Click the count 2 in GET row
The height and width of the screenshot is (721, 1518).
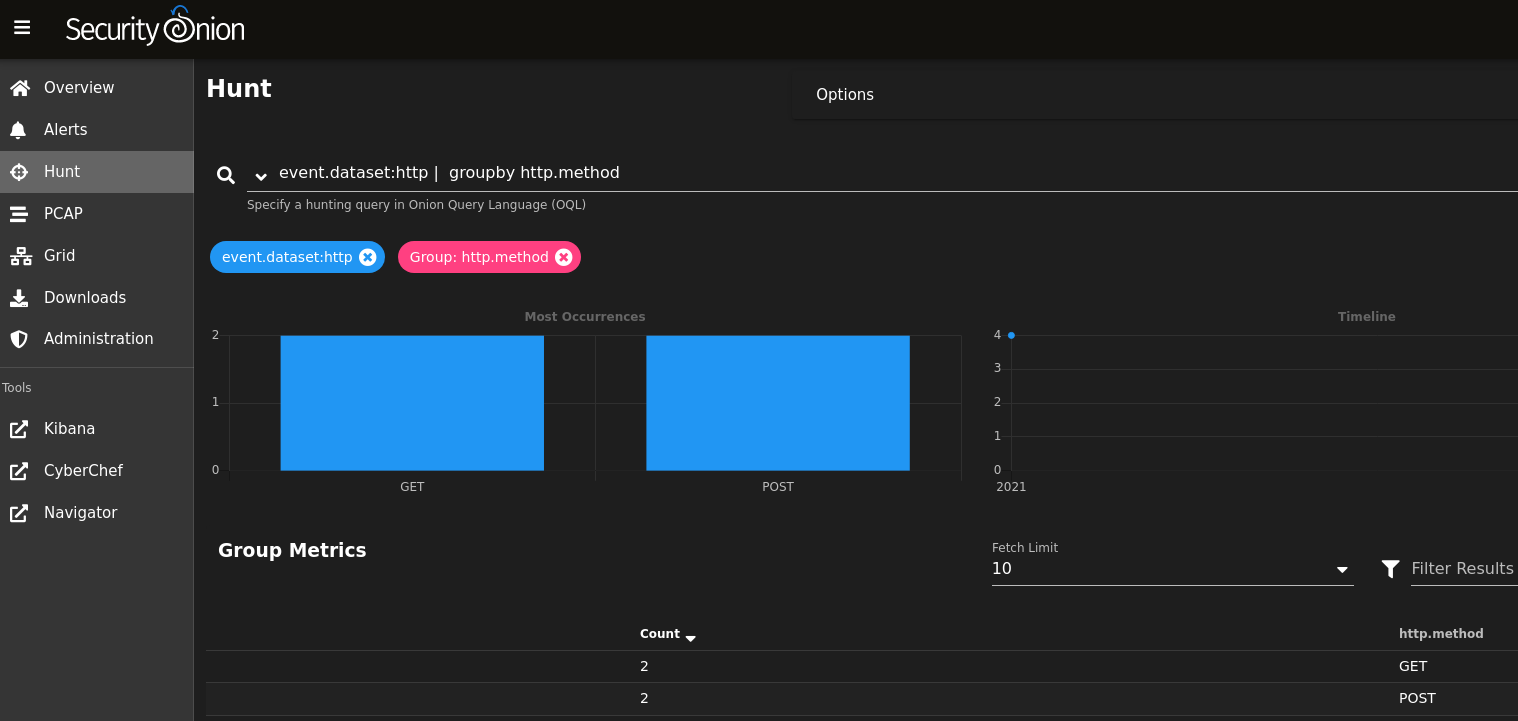(644, 666)
